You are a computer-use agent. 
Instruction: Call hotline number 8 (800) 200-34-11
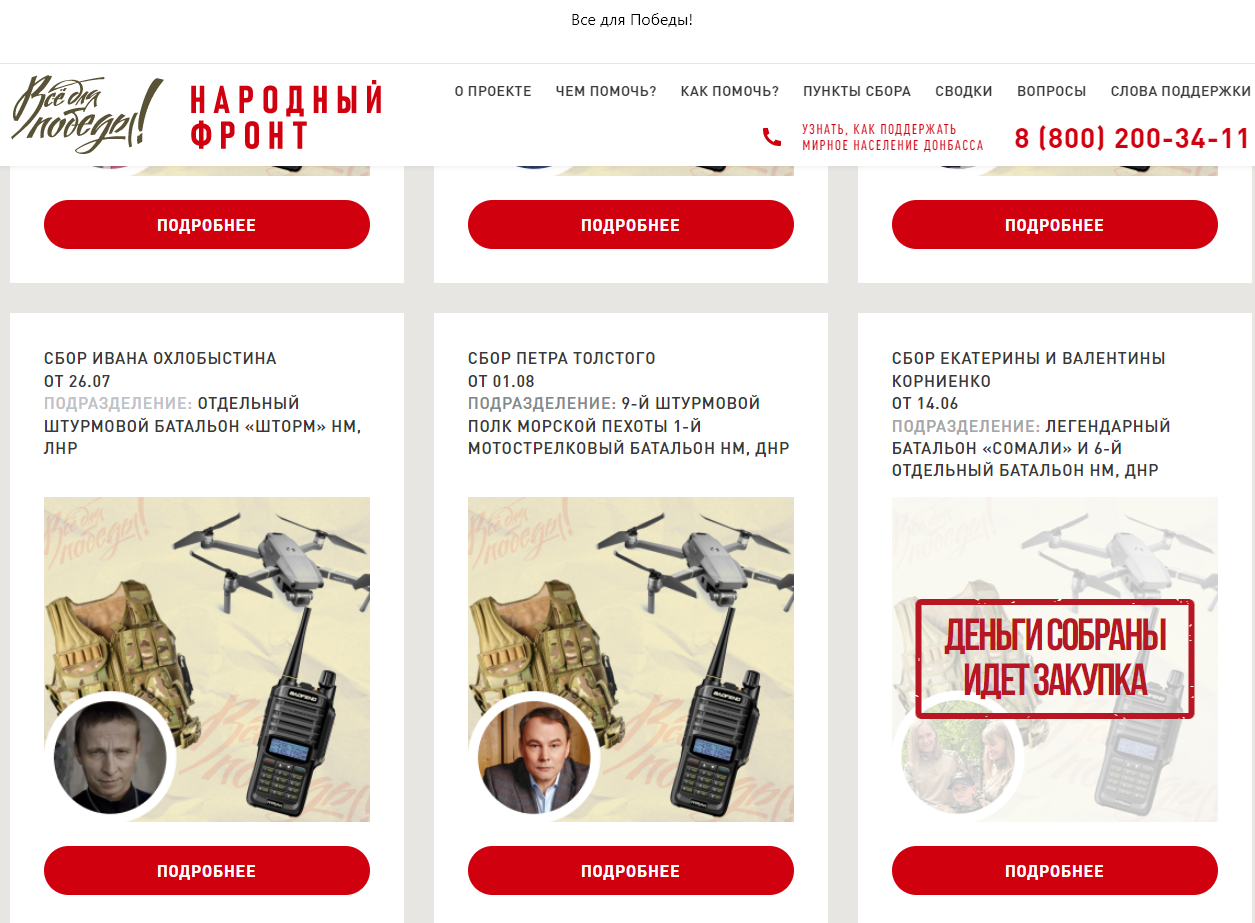(x=1132, y=138)
